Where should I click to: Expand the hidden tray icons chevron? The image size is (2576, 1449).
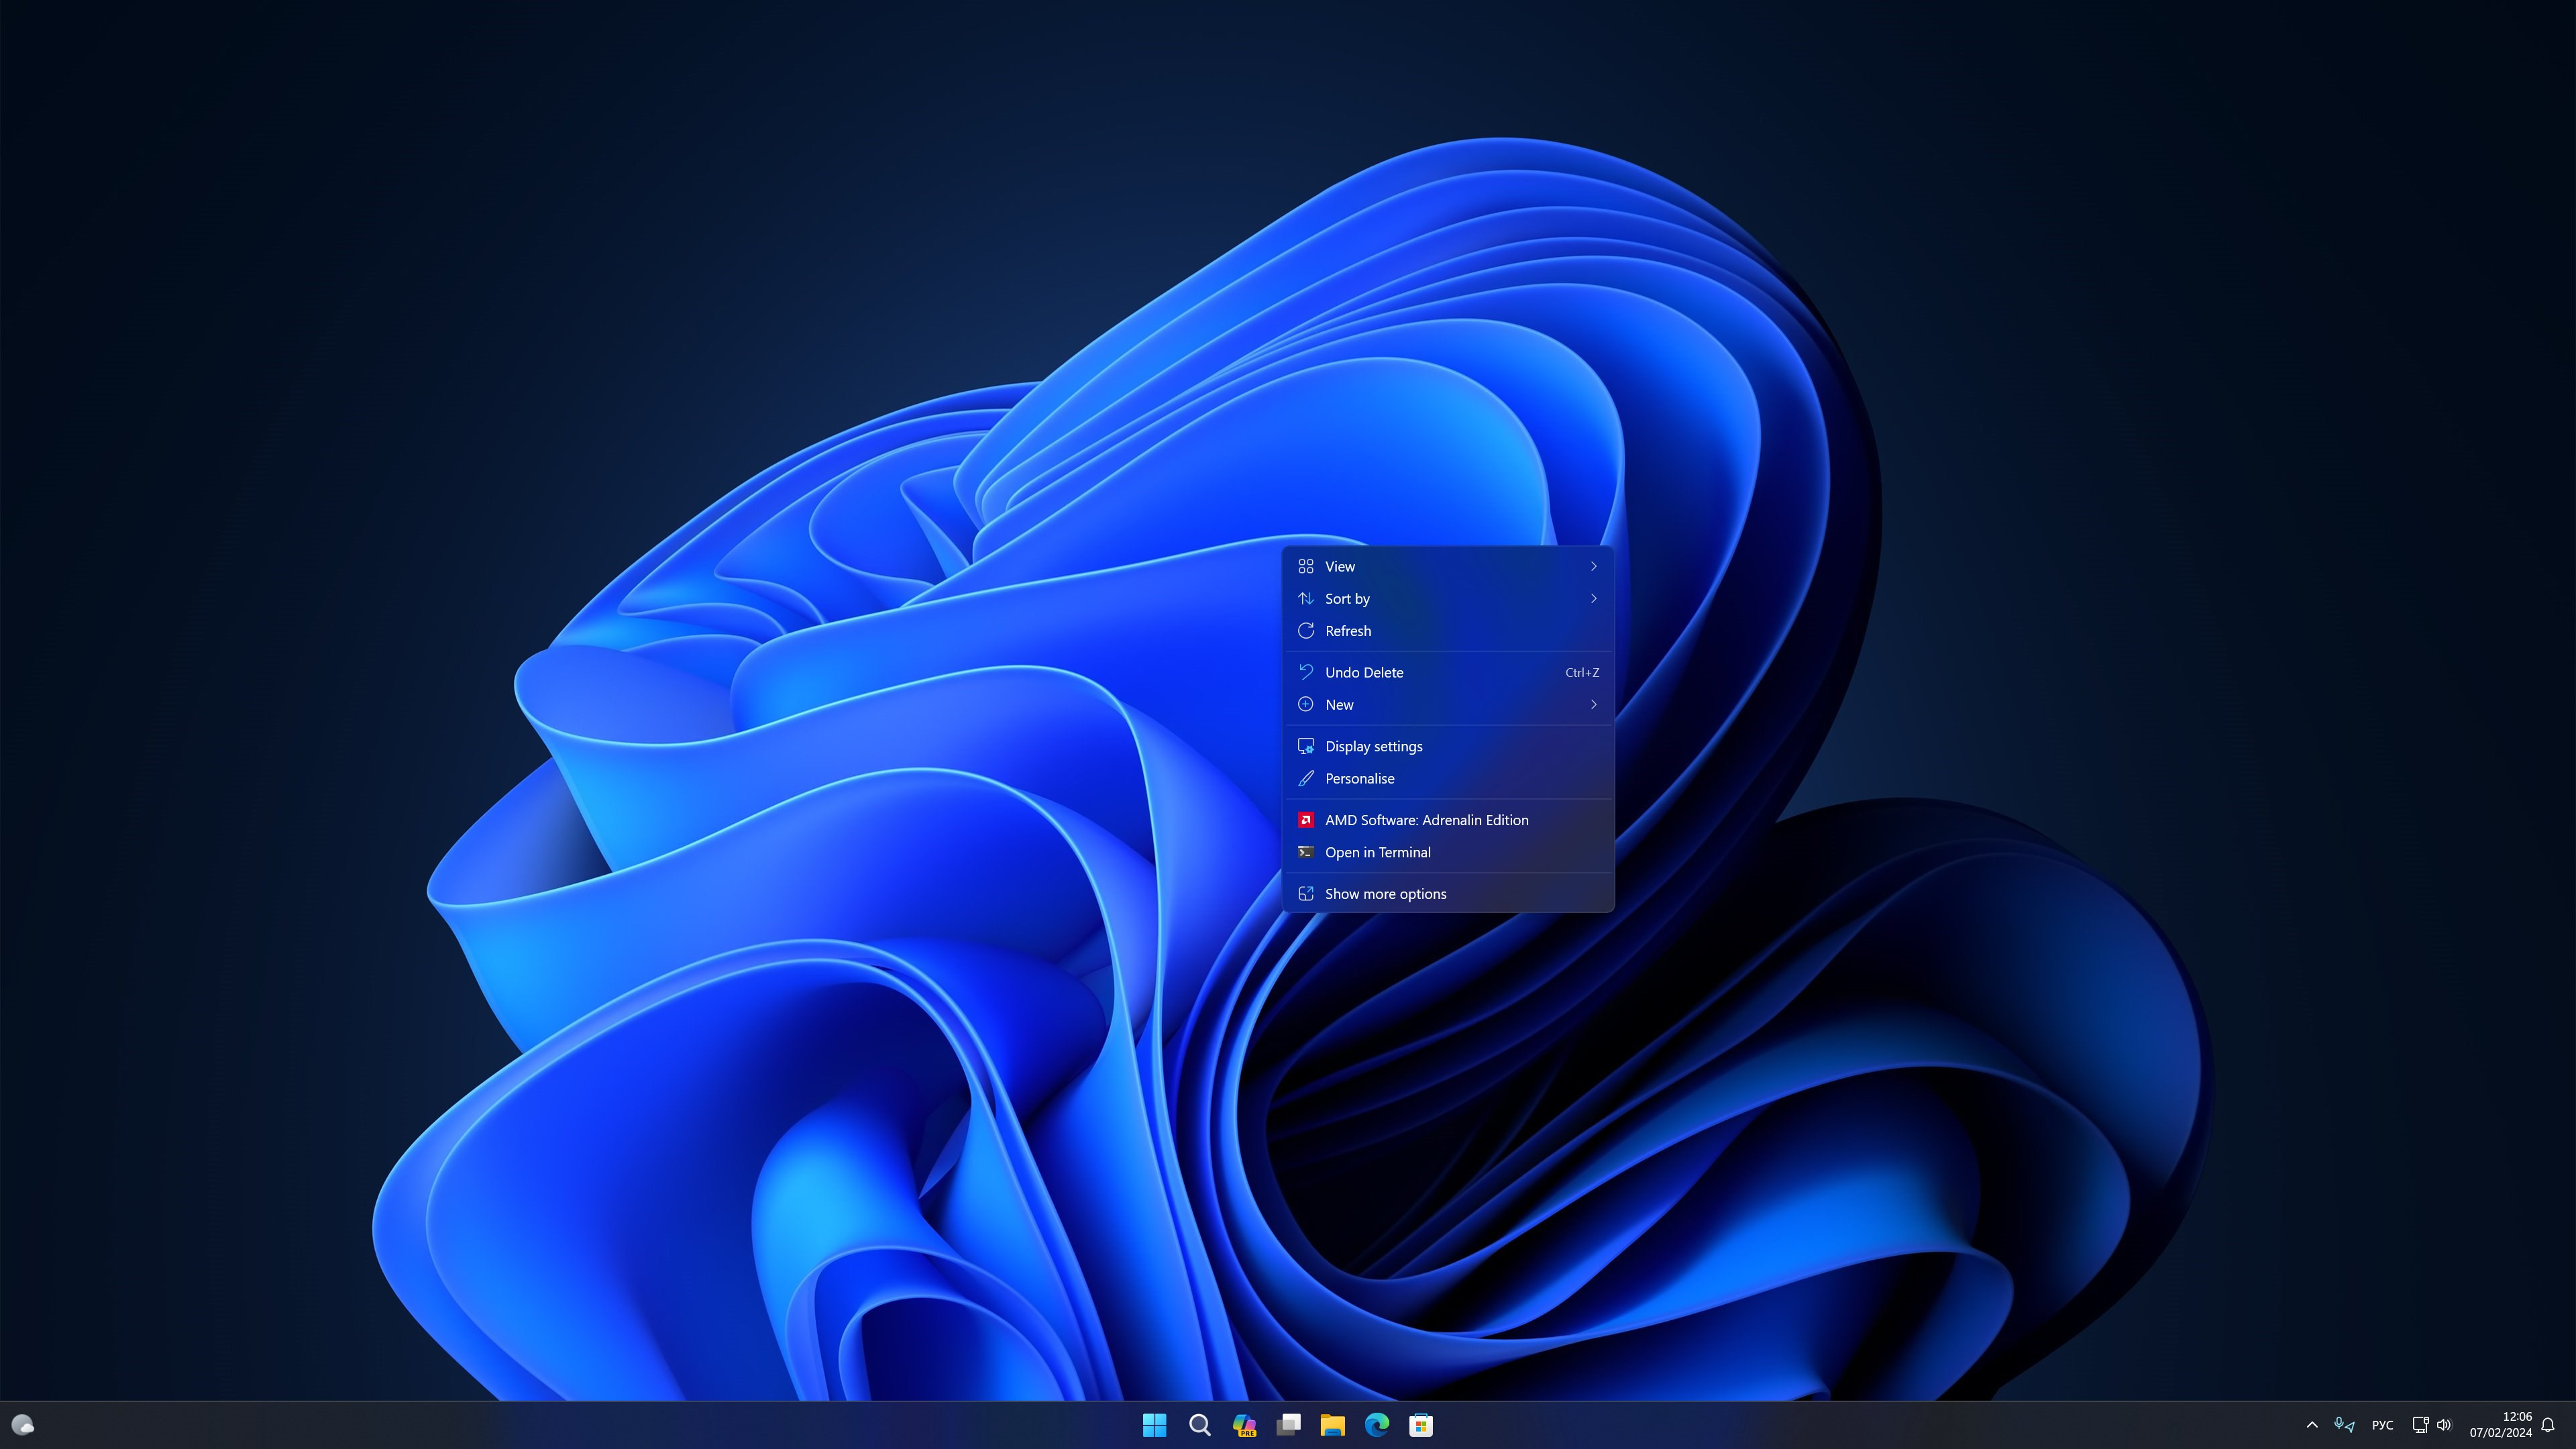[2312, 1425]
